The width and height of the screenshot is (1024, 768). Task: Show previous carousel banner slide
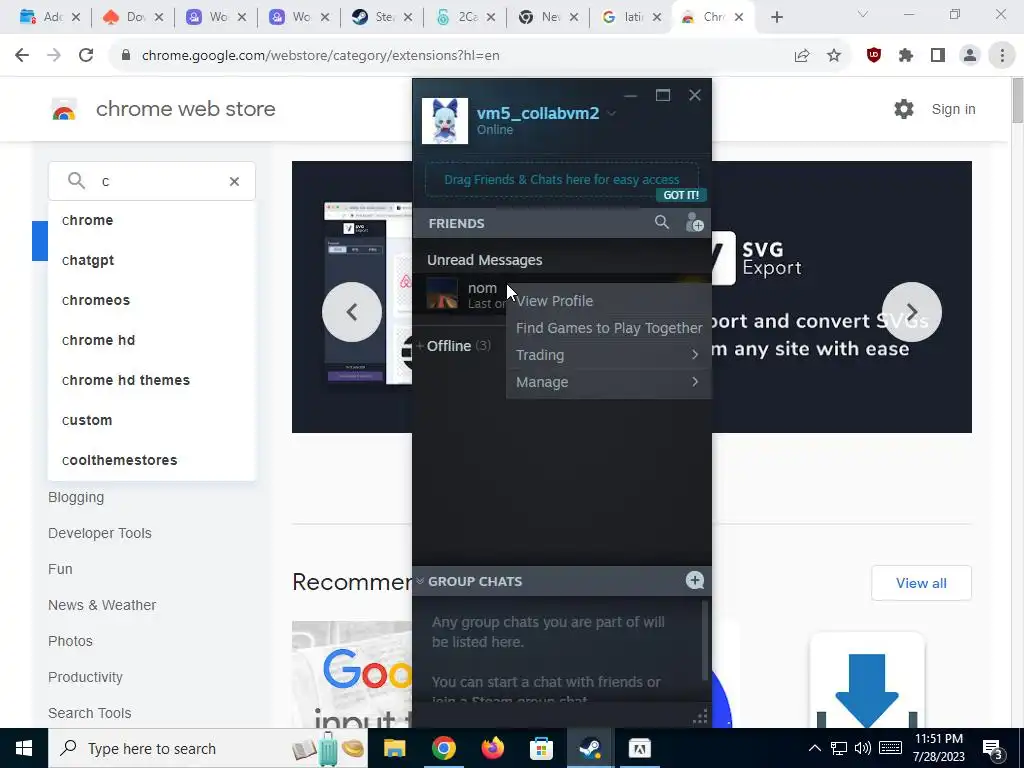click(352, 312)
